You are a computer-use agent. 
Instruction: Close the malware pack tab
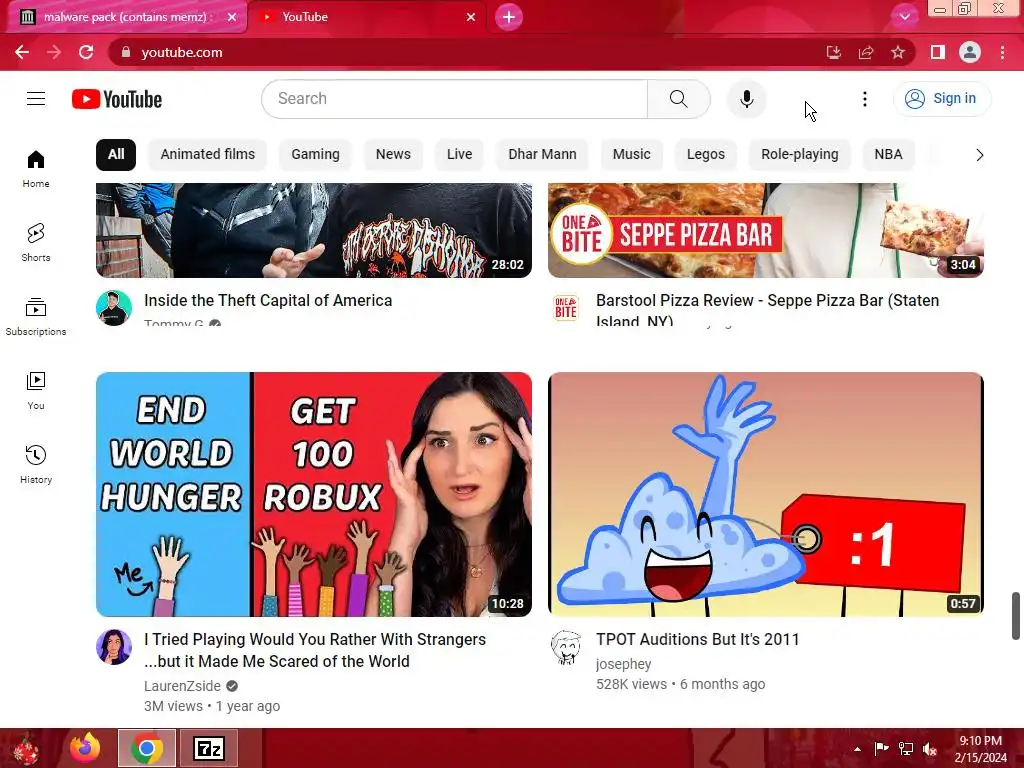click(x=232, y=17)
